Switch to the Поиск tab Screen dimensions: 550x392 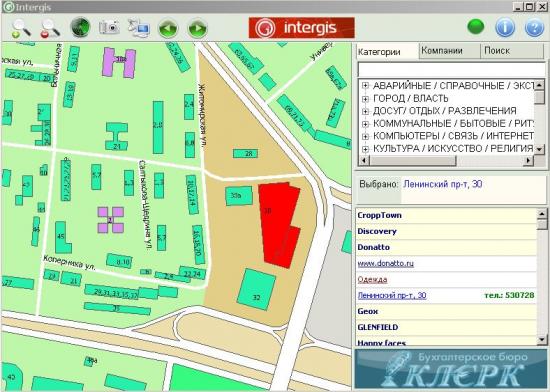512,51
